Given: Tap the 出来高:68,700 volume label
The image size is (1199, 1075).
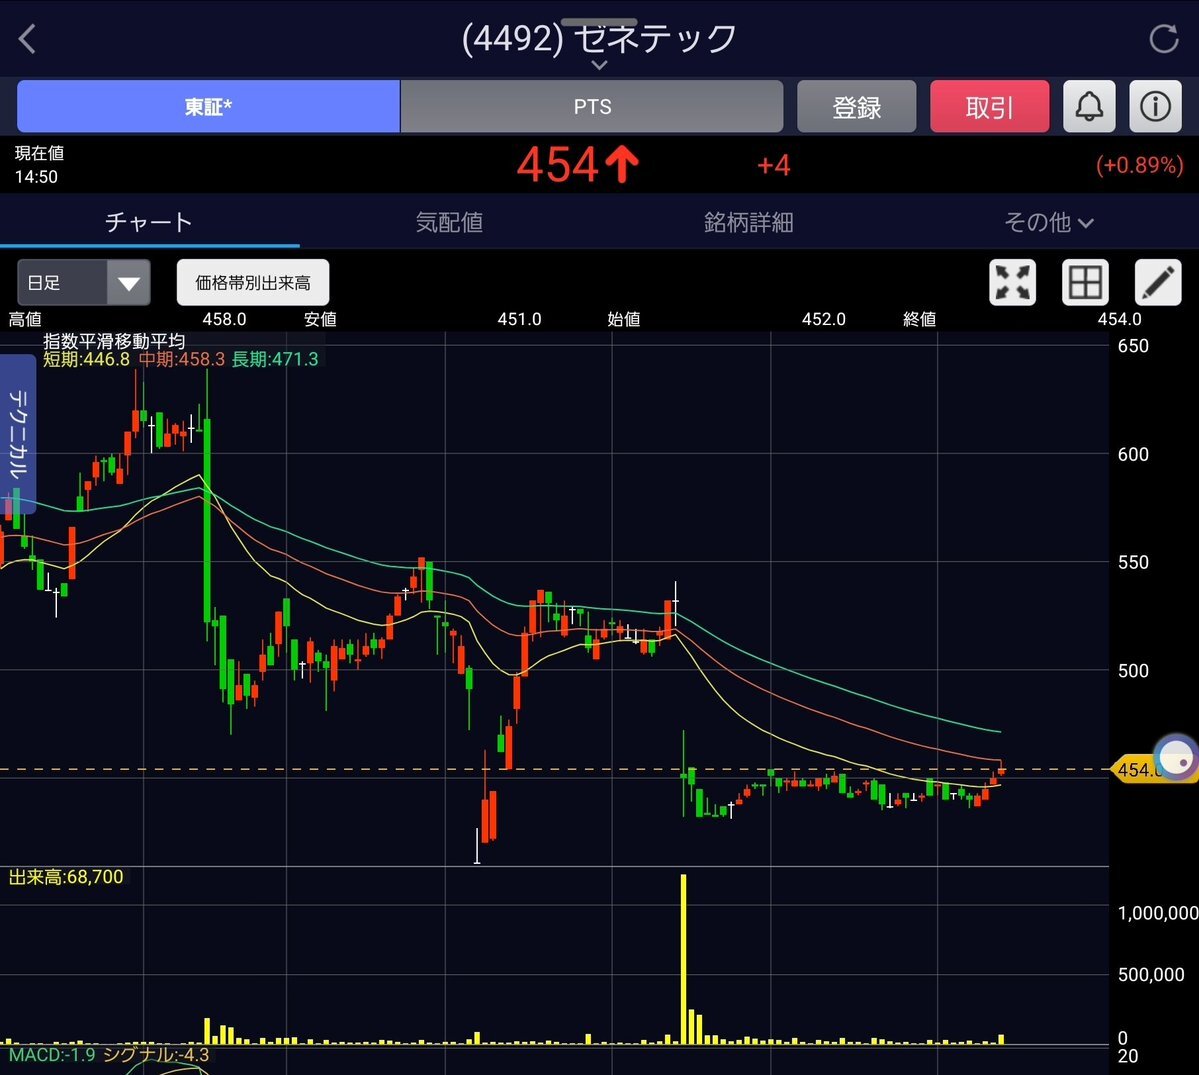Looking at the screenshot, I should (66, 877).
